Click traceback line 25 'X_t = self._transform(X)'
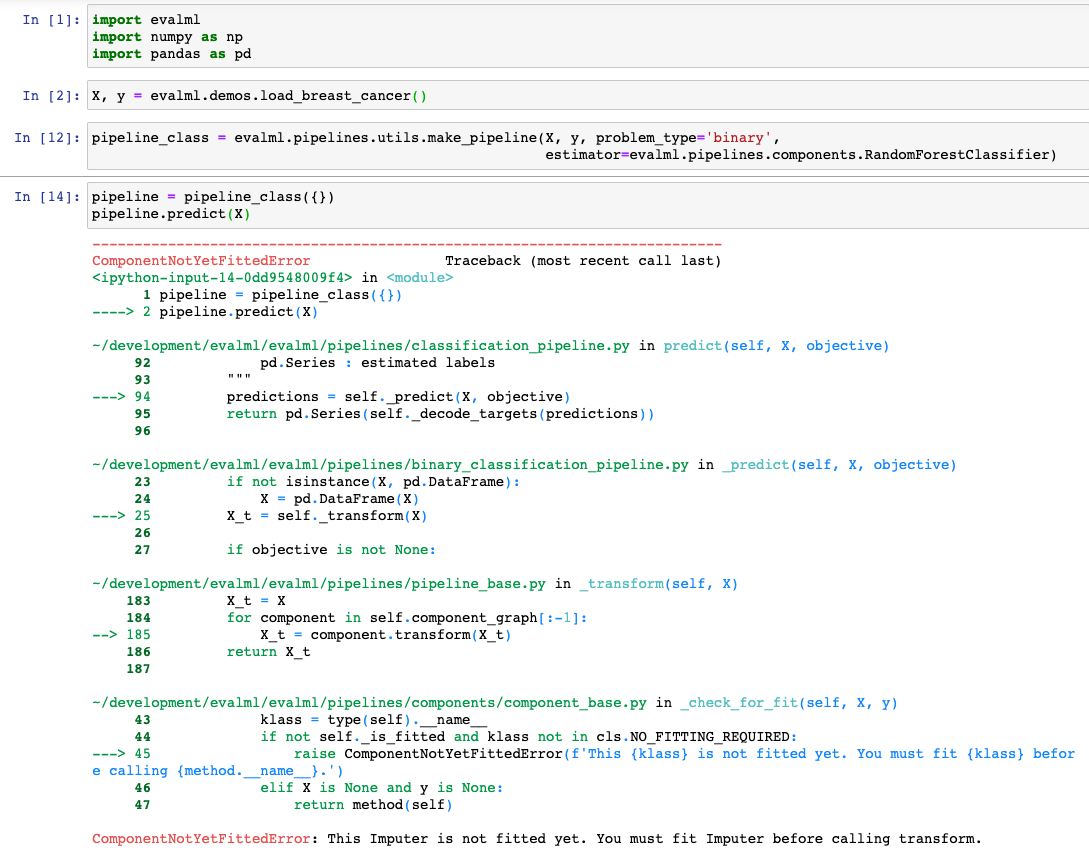 pyautogui.click(x=326, y=516)
